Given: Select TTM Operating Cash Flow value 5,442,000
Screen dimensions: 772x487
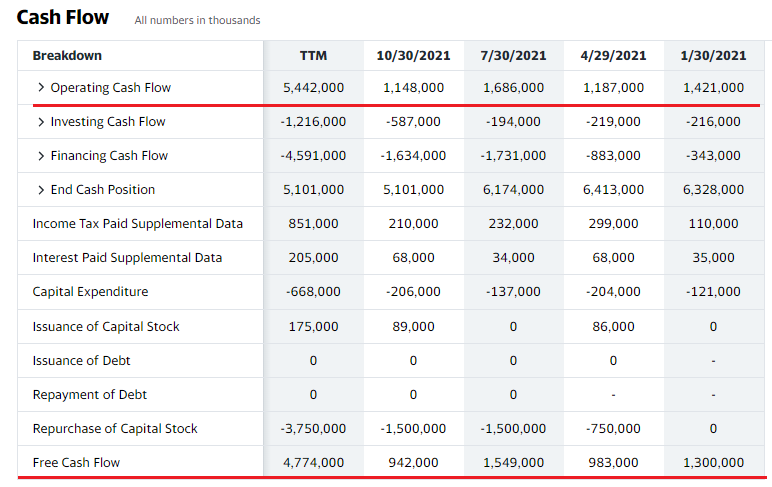Looking at the screenshot, I should tap(313, 88).
